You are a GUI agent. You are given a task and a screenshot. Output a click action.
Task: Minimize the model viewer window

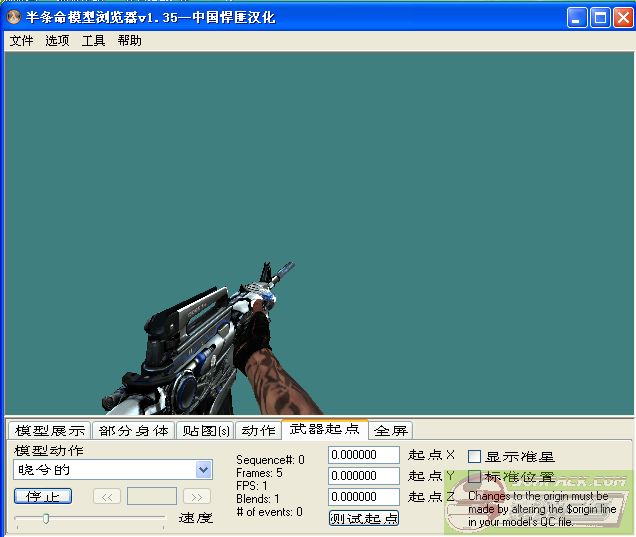click(x=577, y=17)
